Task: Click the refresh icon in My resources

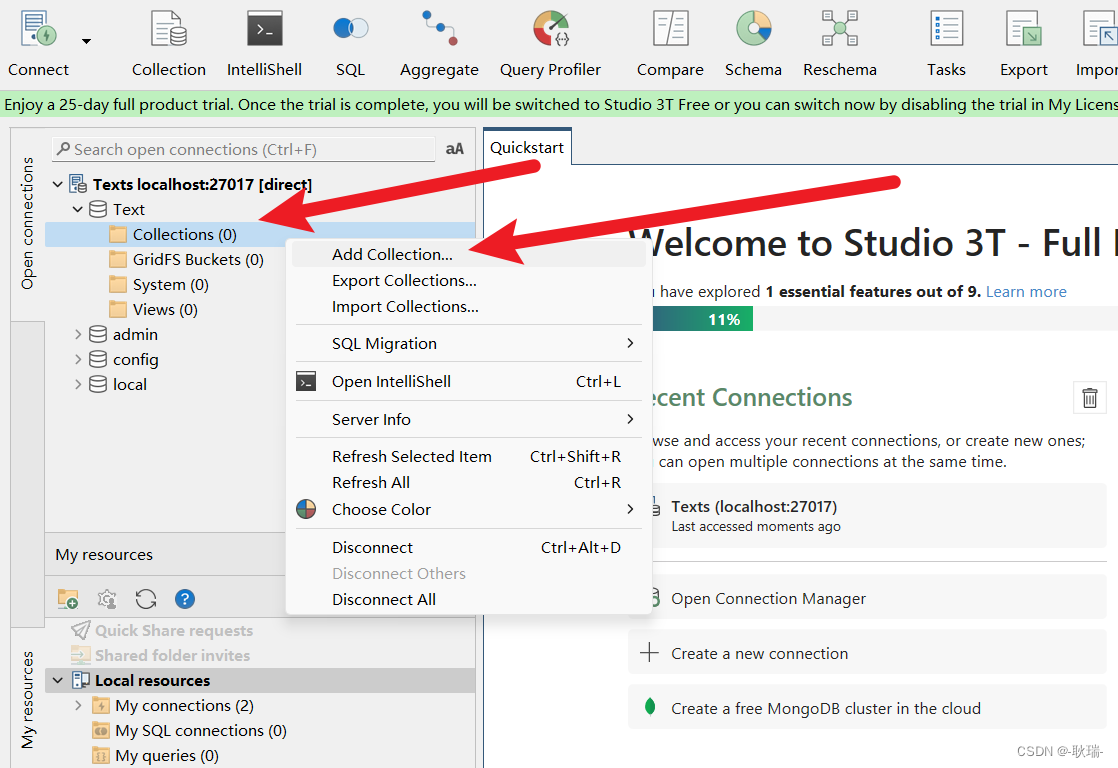Action: [x=146, y=599]
